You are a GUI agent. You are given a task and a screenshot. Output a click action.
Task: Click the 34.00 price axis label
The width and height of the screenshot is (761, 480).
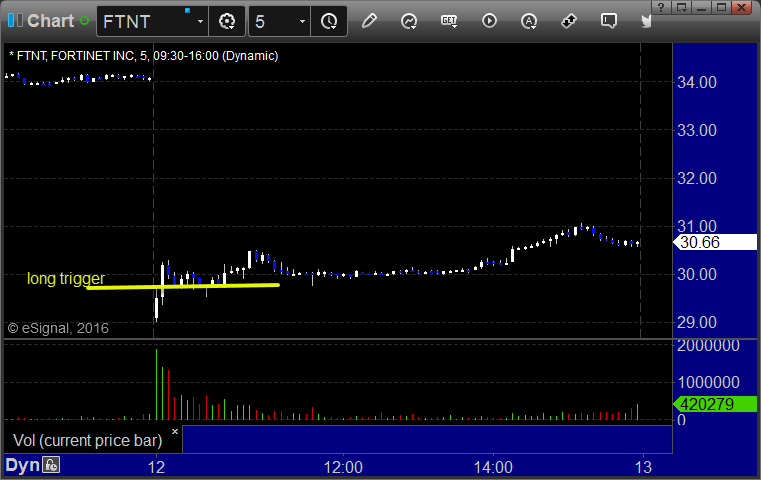point(697,82)
